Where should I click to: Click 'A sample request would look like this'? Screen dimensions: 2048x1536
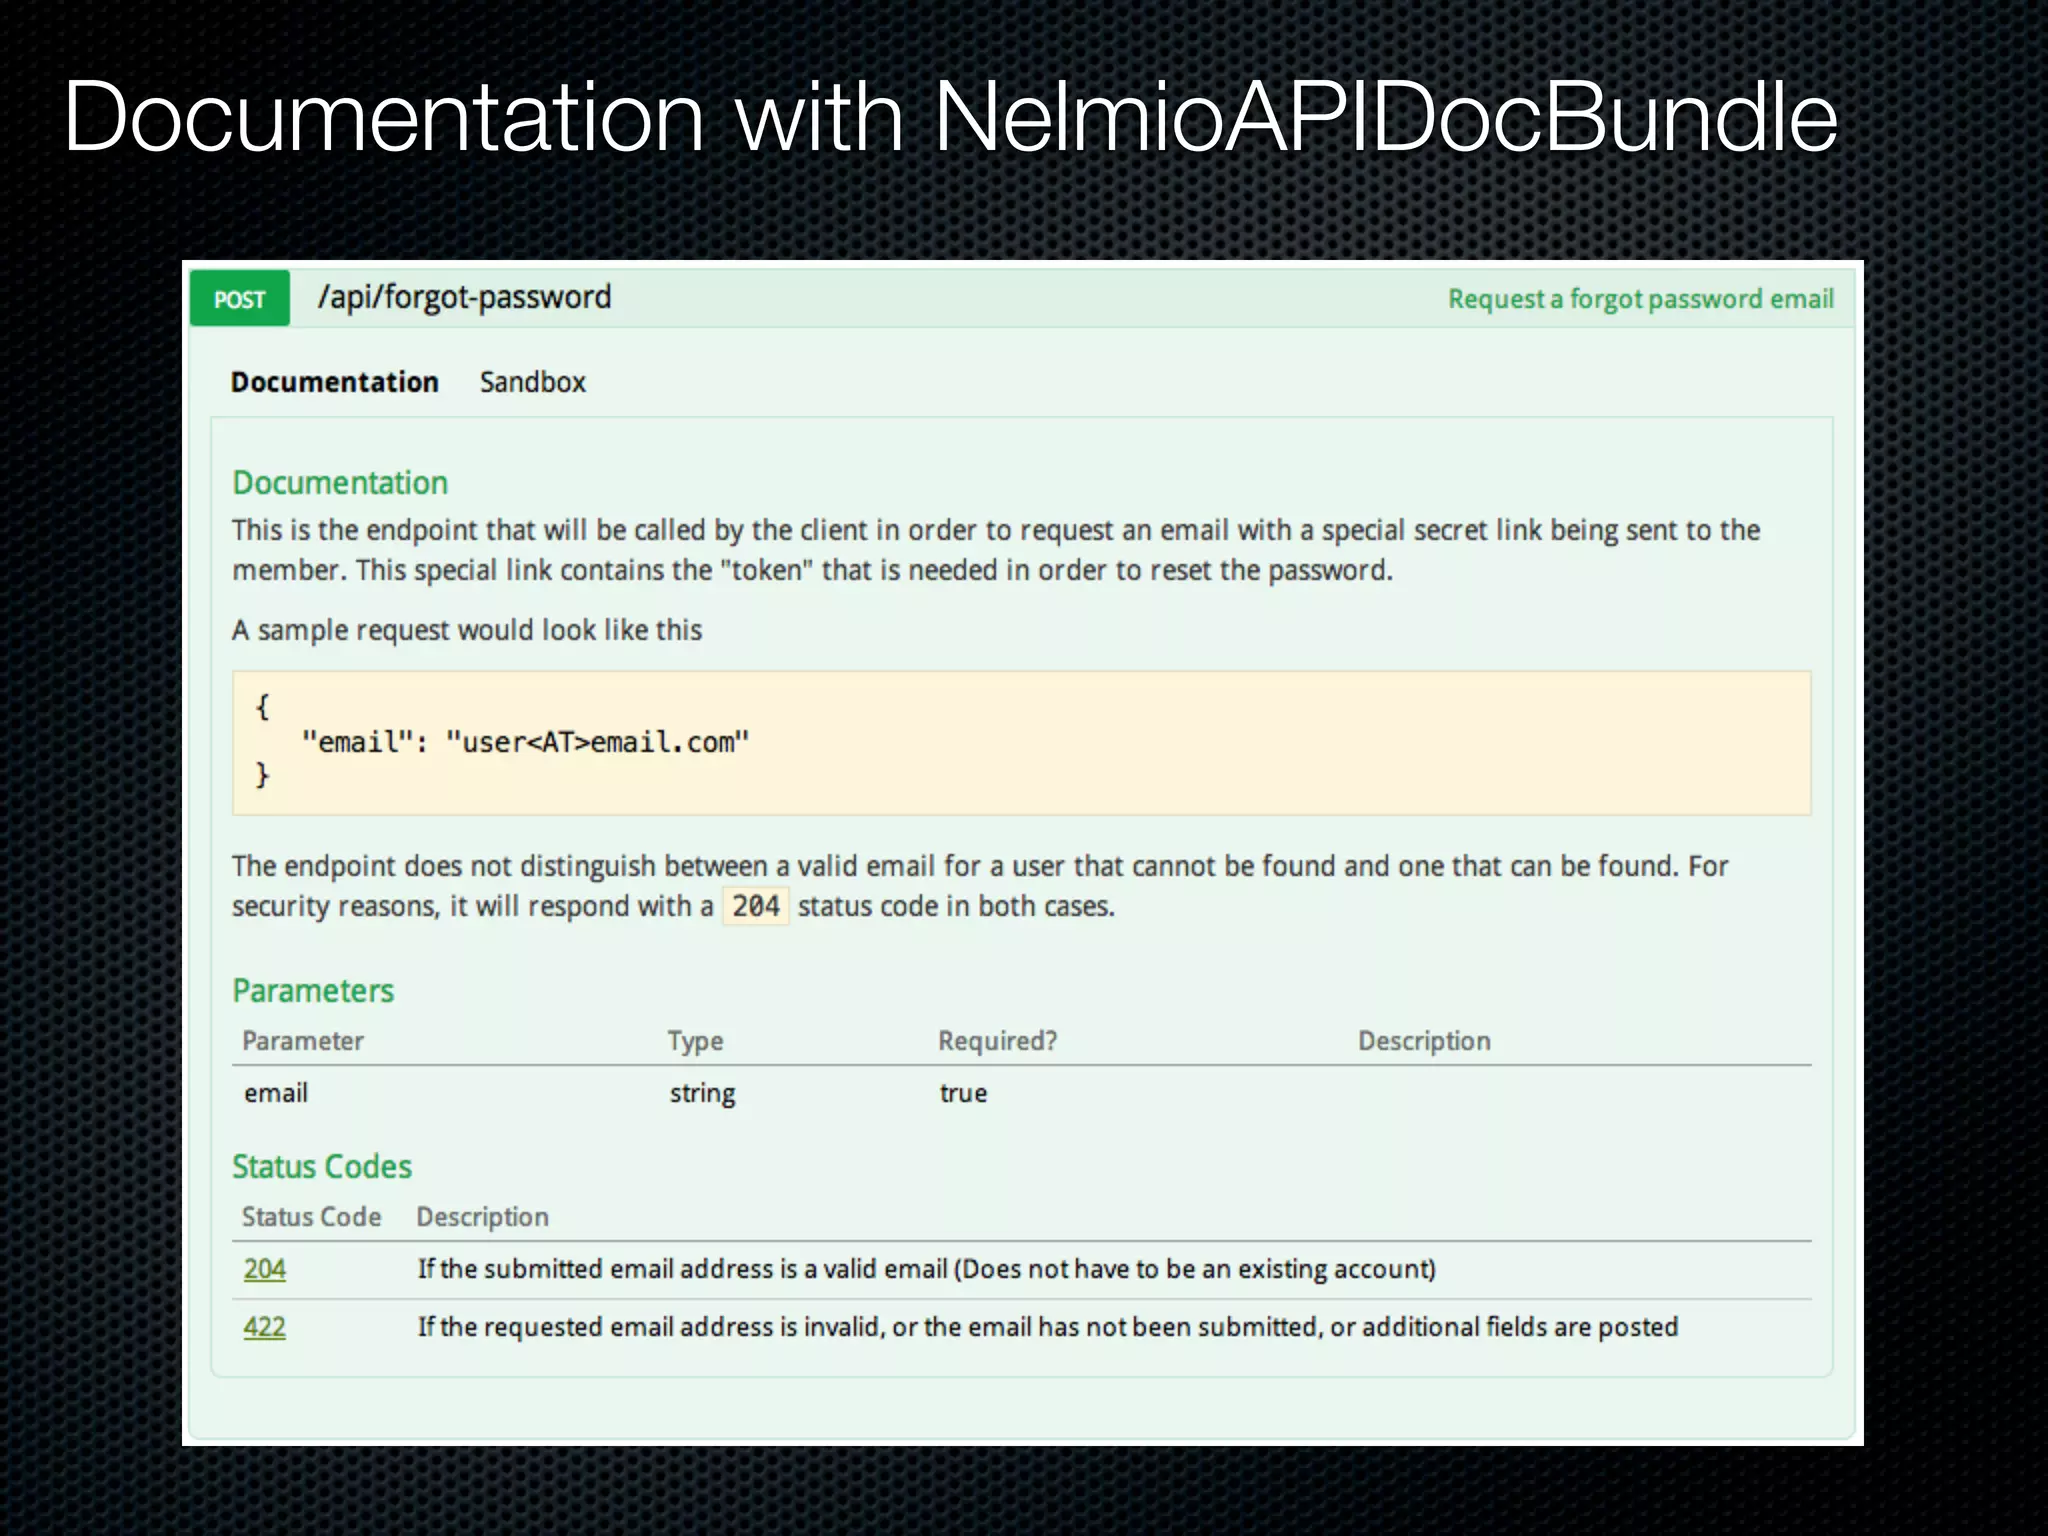coord(467,630)
